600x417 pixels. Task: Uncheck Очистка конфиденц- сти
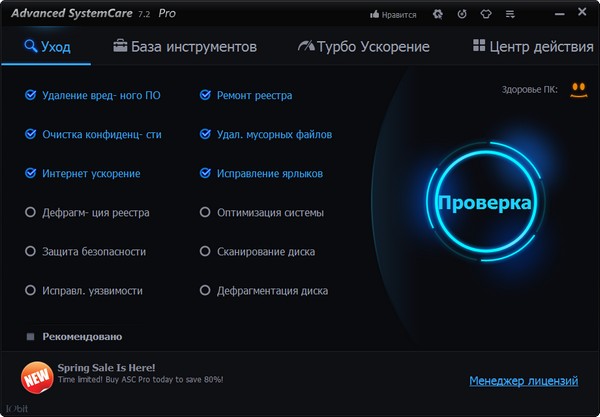[31, 134]
